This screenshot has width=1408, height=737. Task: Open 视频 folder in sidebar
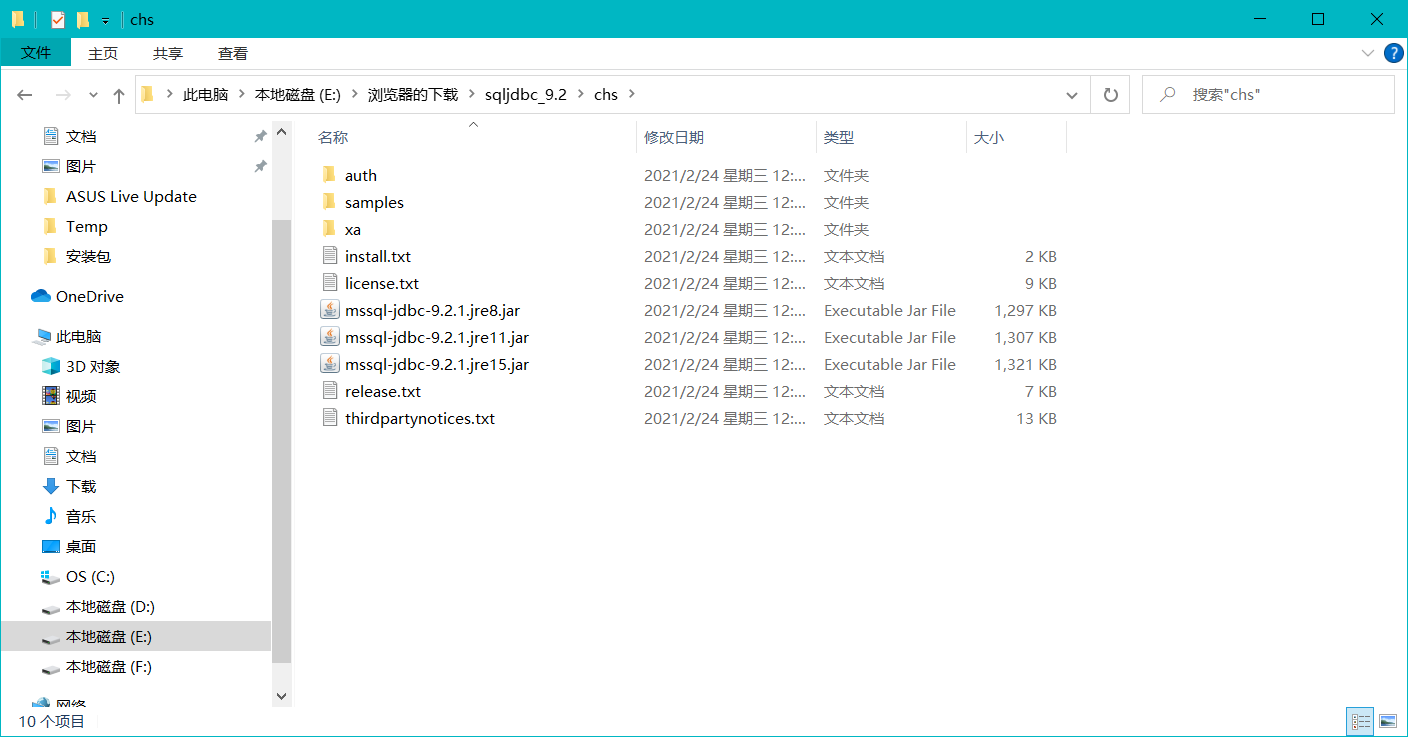coord(69,396)
